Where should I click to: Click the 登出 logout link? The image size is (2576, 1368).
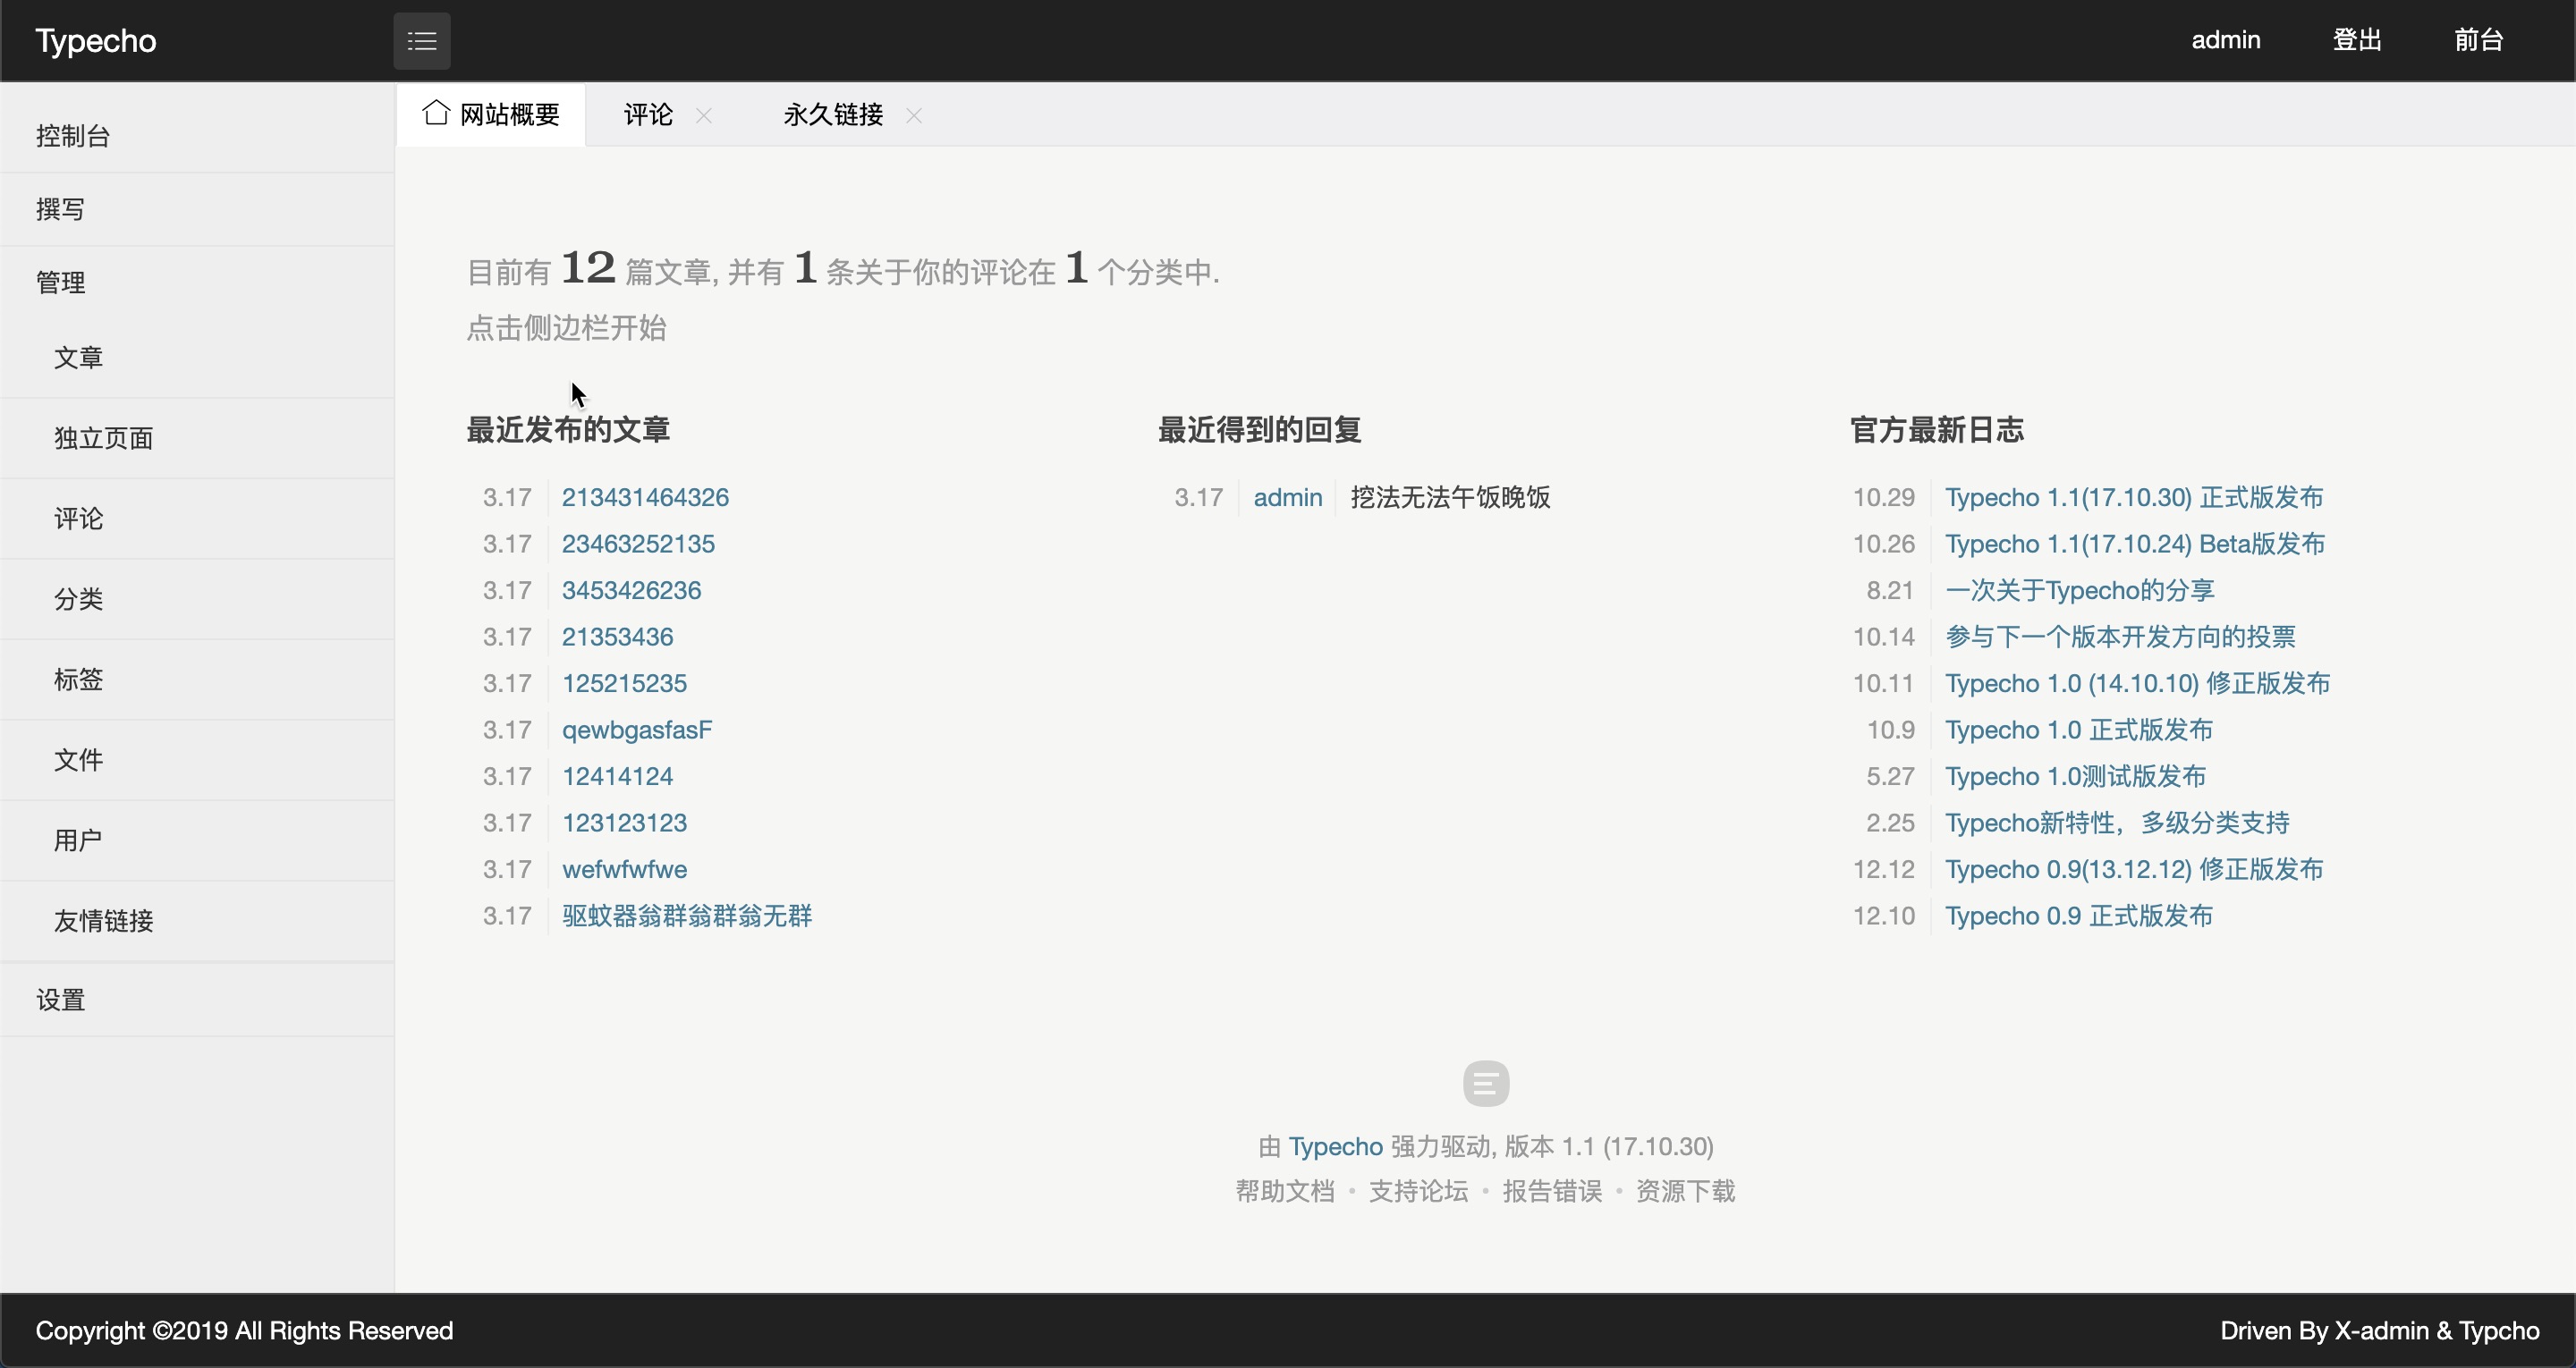[2356, 40]
